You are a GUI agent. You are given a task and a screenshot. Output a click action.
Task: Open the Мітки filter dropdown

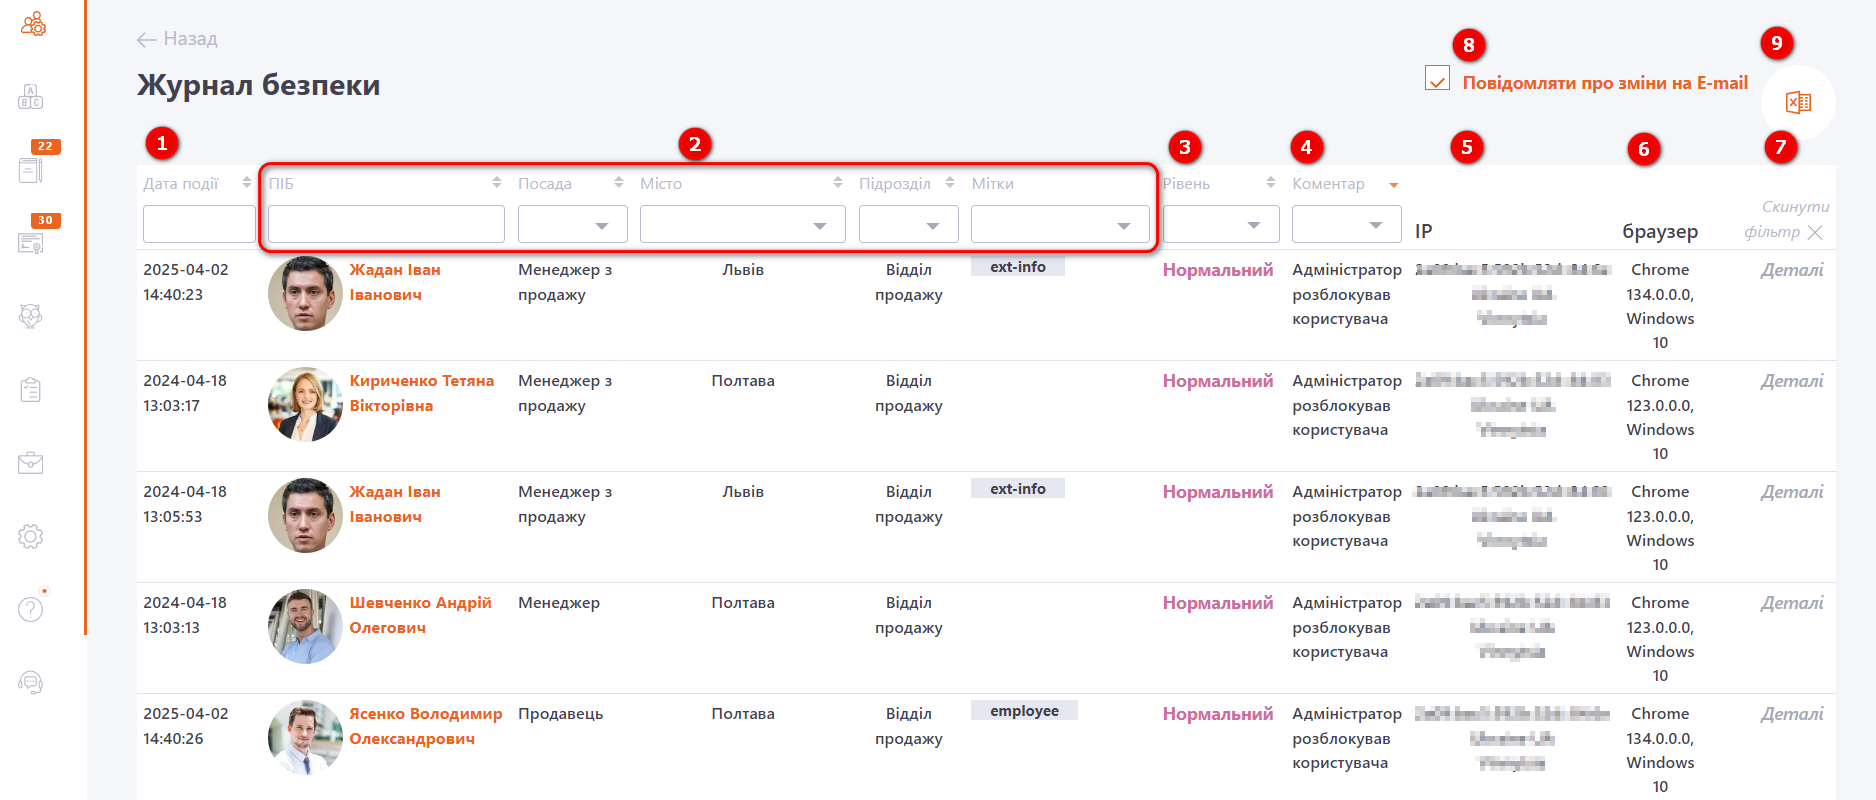1059,225
